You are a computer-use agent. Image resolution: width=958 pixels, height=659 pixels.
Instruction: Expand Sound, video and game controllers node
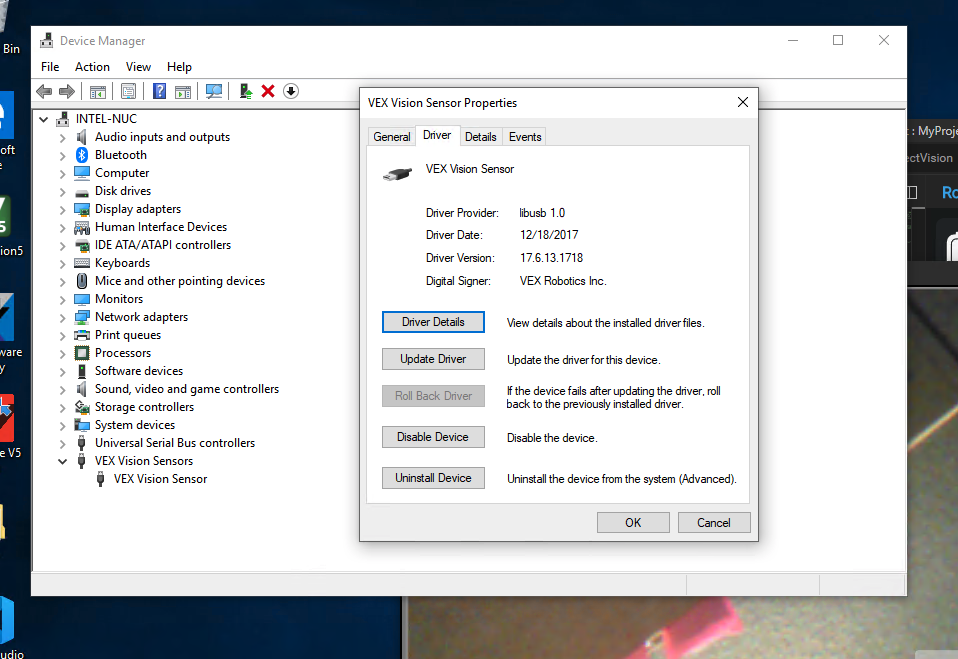point(62,390)
